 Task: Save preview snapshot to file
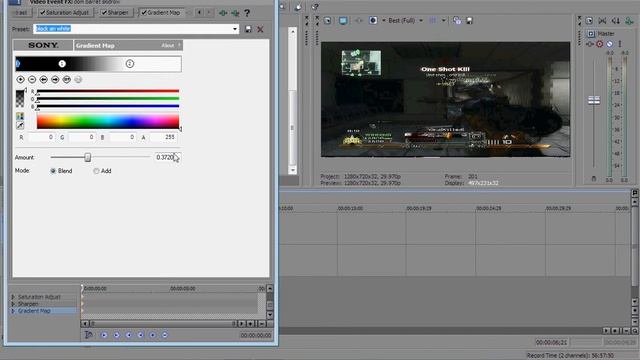469,20
